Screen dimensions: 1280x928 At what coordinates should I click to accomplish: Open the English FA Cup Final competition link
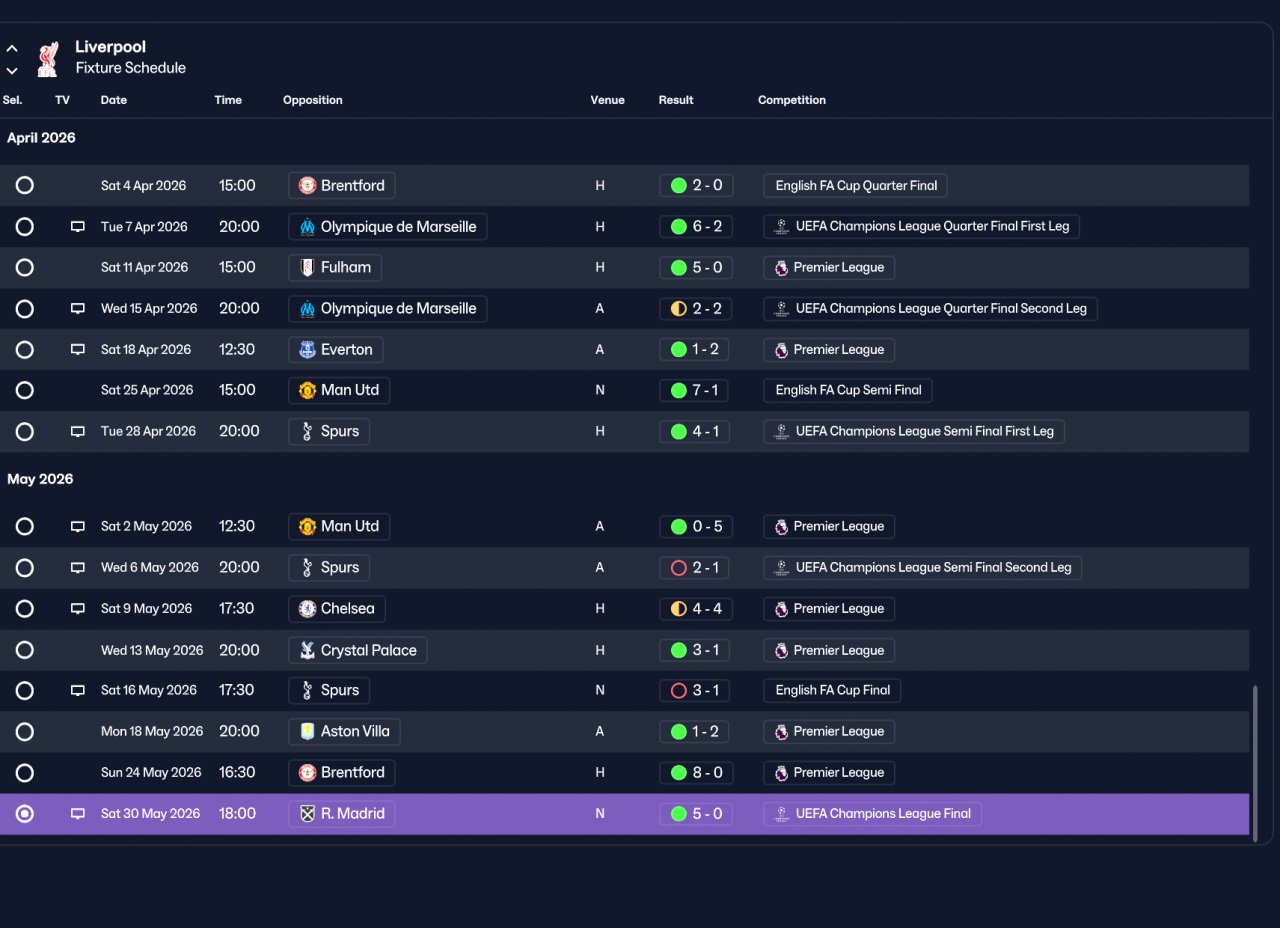pos(832,691)
